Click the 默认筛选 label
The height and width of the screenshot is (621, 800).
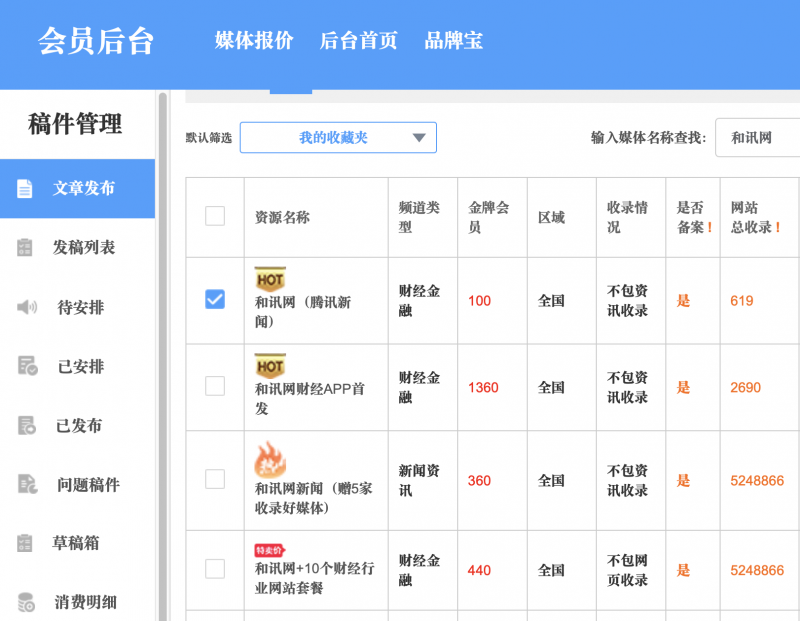[x=209, y=138]
